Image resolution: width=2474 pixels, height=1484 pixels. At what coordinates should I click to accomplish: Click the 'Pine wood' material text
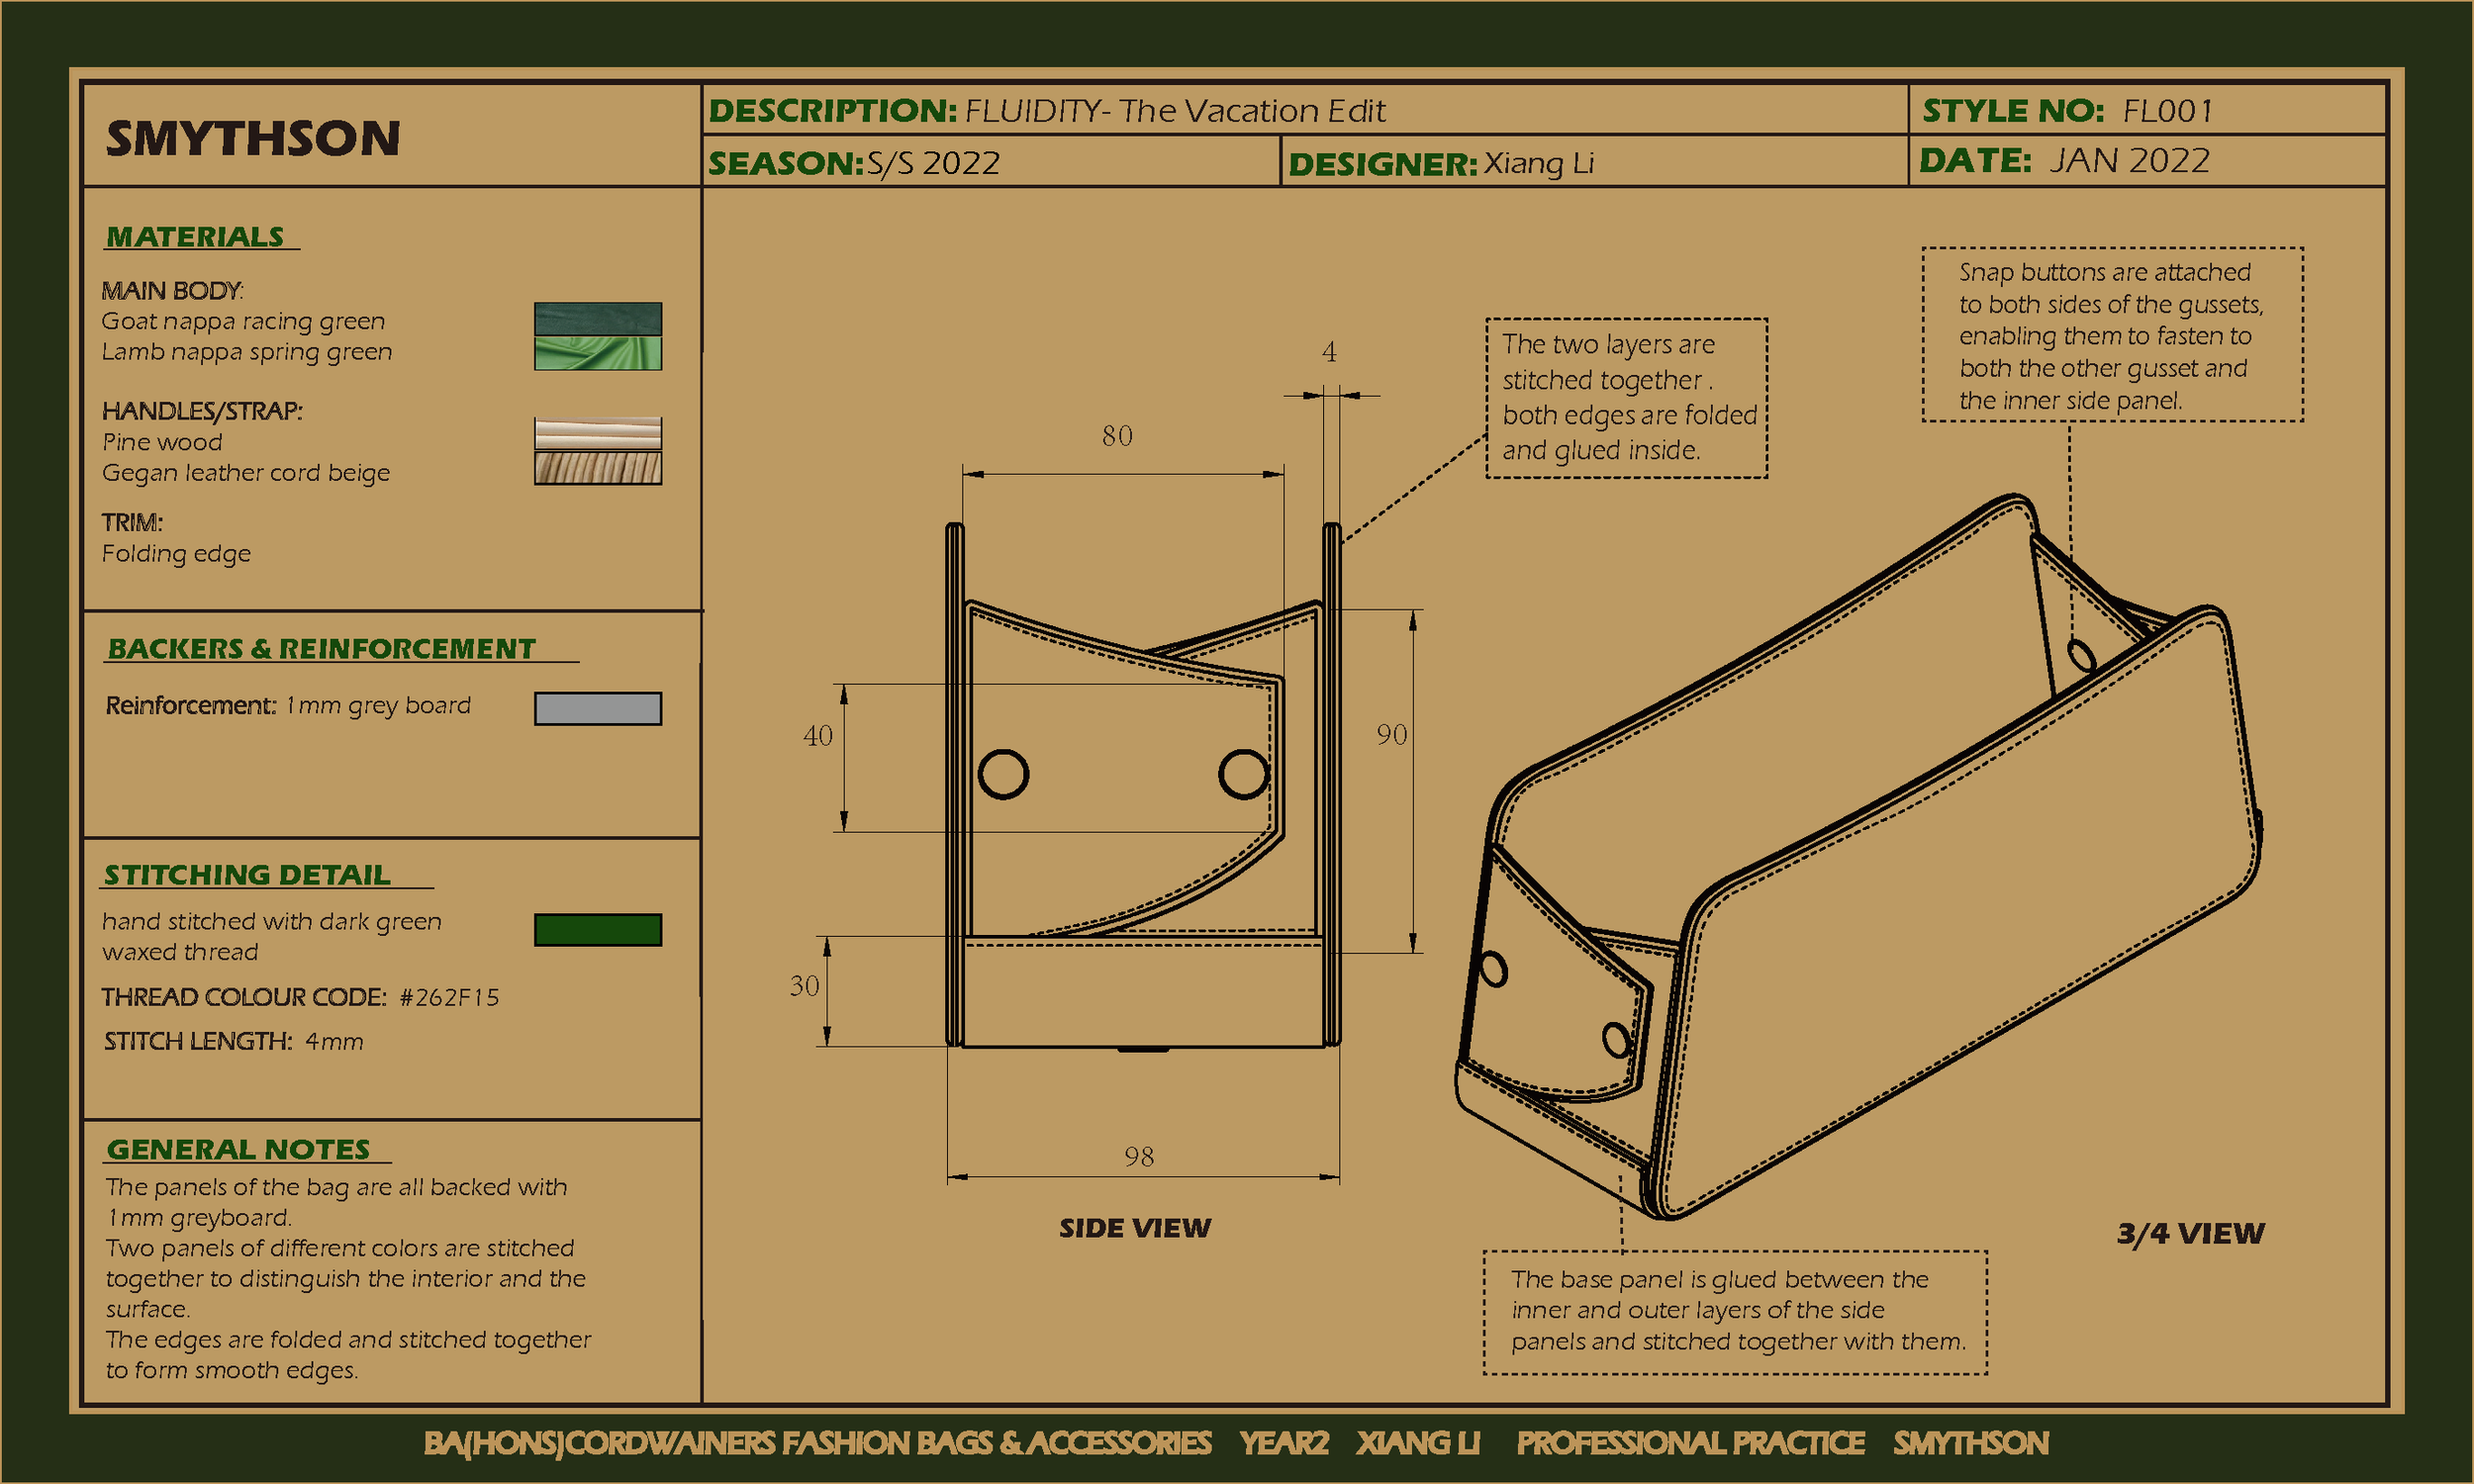coord(162,442)
